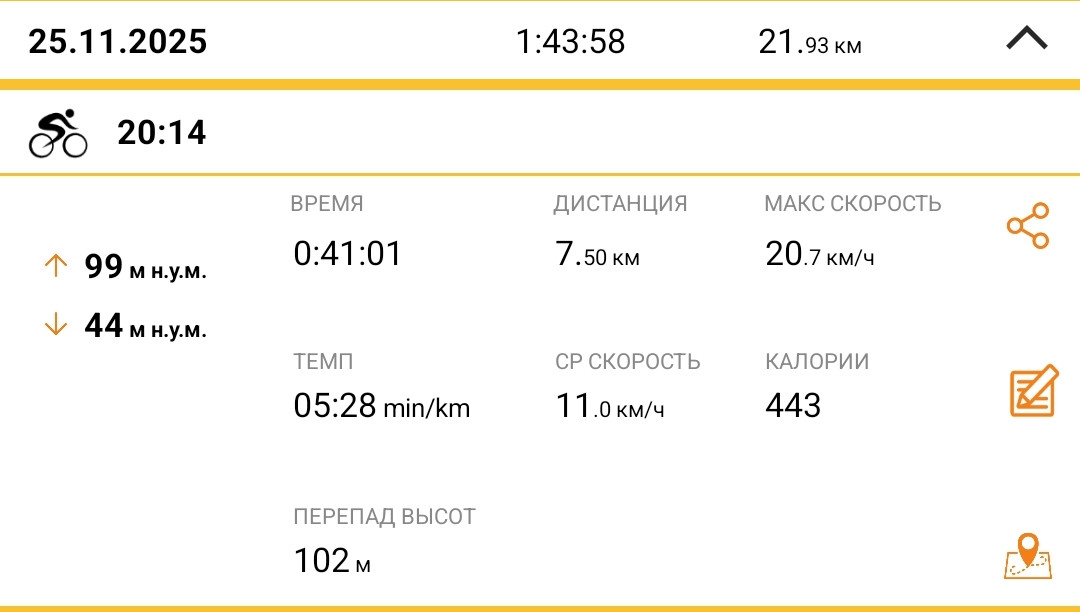Tap the ТЕМП value 05:28 min/km

(x=382, y=405)
